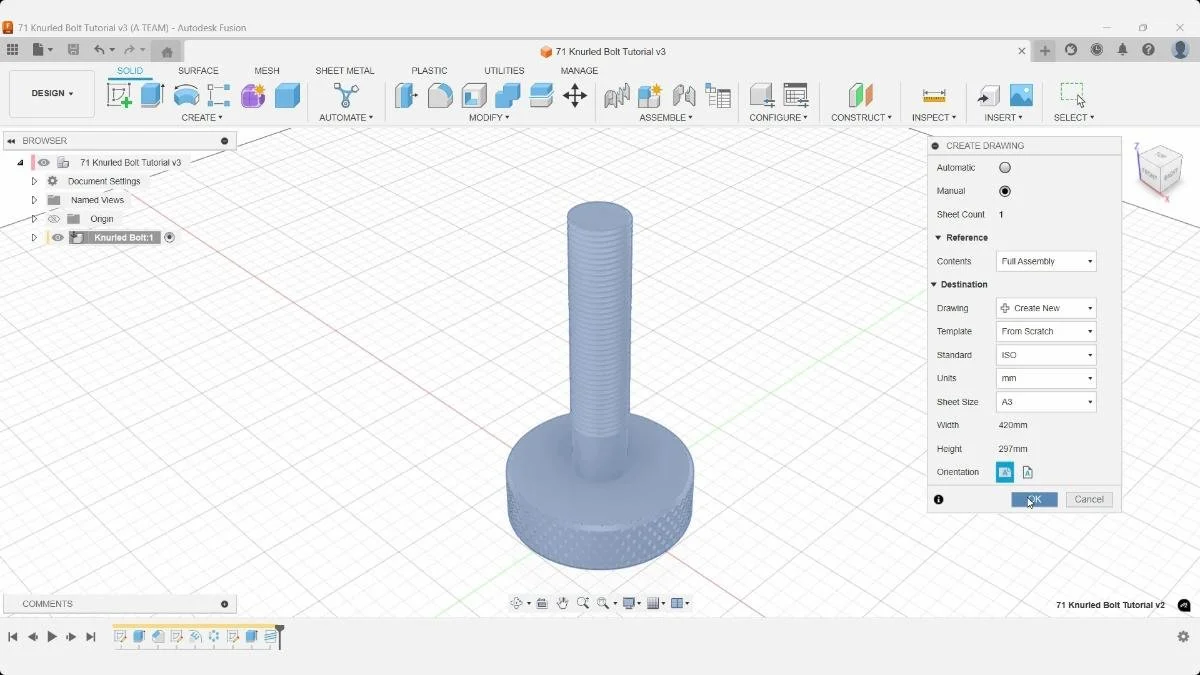Open the Template dropdown showing From Scratch
The width and height of the screenshot is (1200, 675).
click(x=1046, y=331)
